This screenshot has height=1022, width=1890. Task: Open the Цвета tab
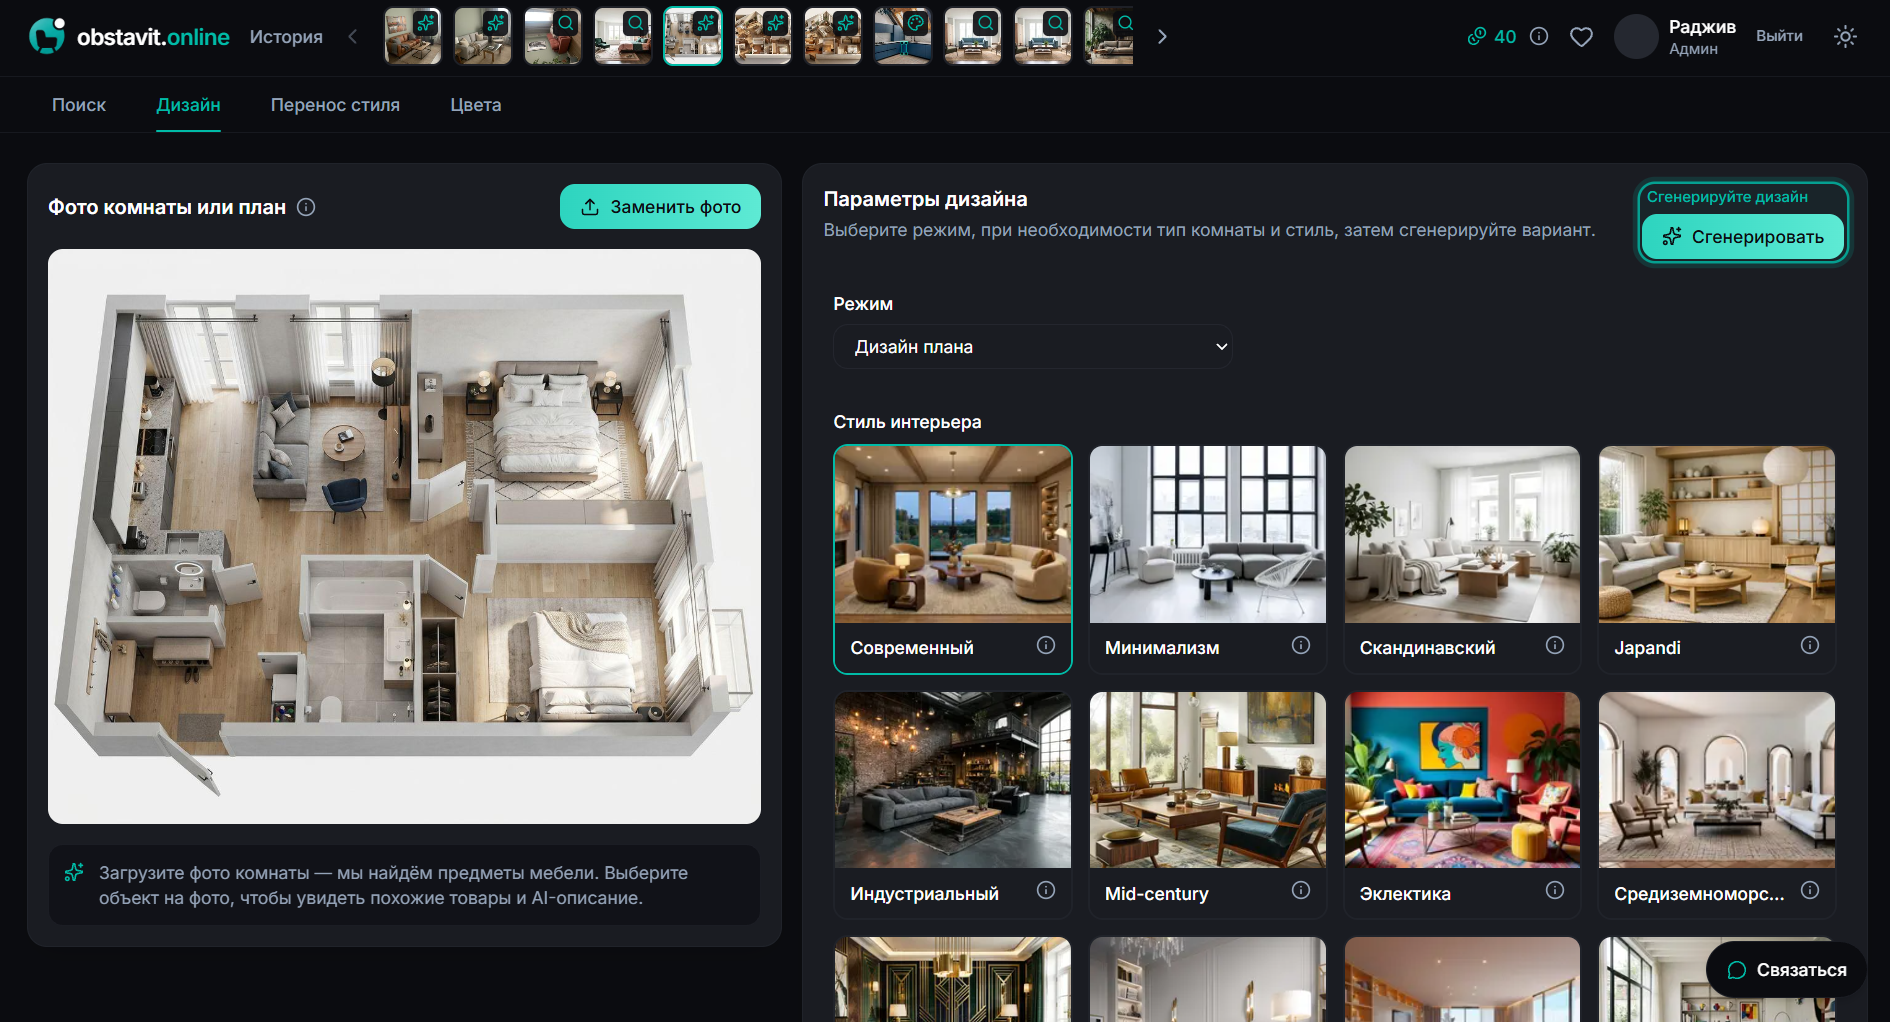click(x=476, y=105)
